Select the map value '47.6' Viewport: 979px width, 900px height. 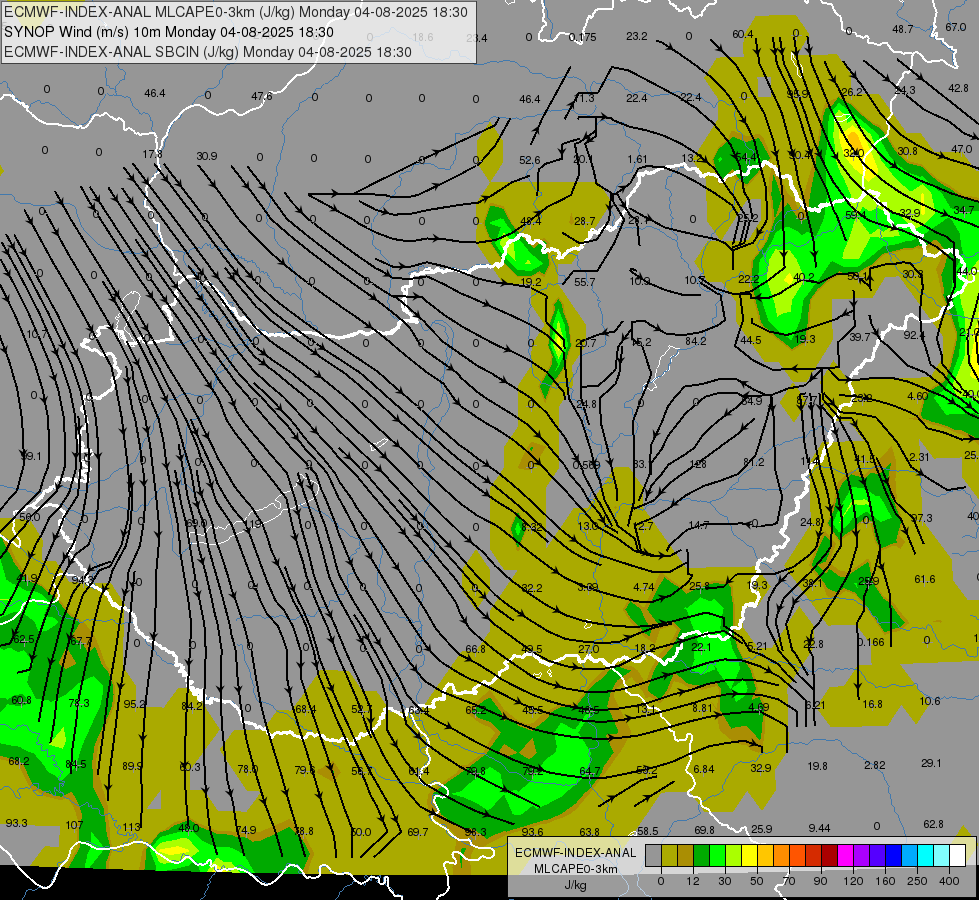pyautogui.click(x=262, y=96)
